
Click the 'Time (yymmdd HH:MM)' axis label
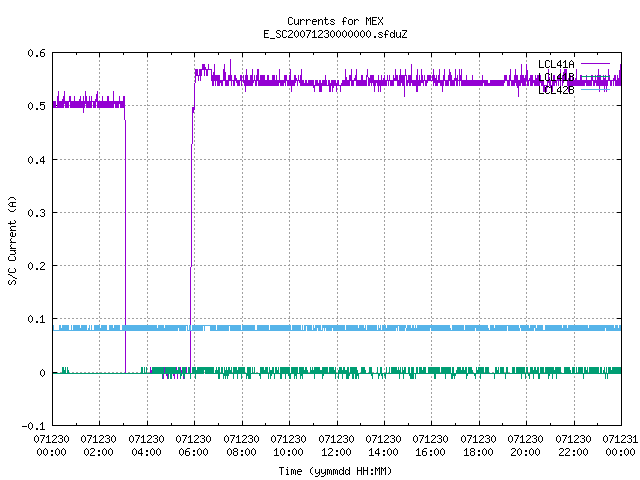click(x=335, y=471)
